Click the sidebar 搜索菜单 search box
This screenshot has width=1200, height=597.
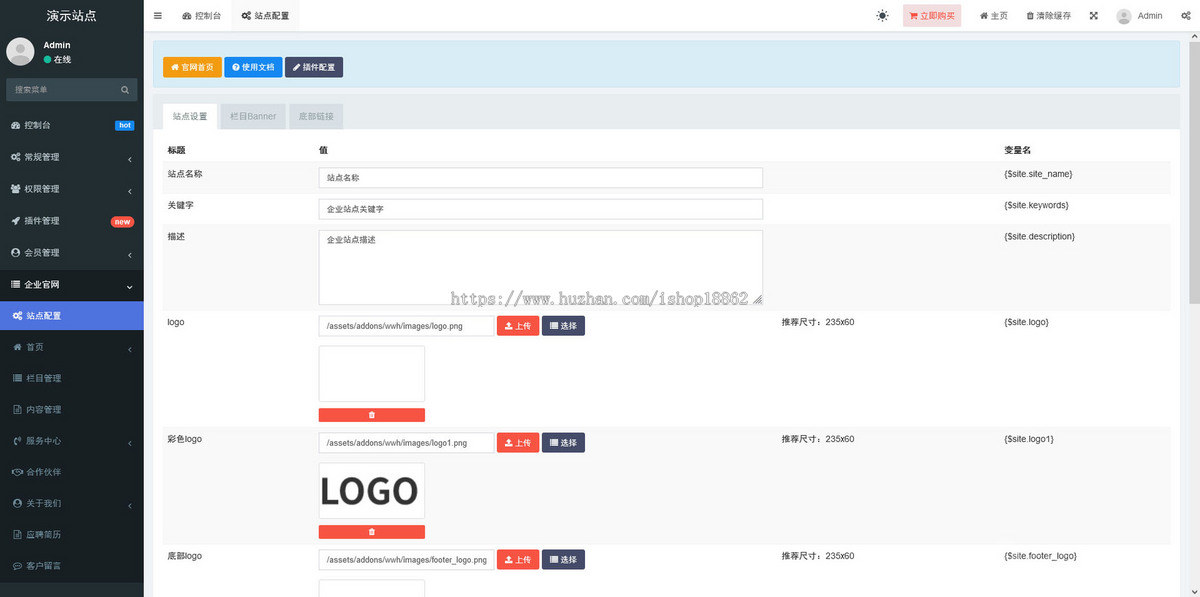coord(62,90)
